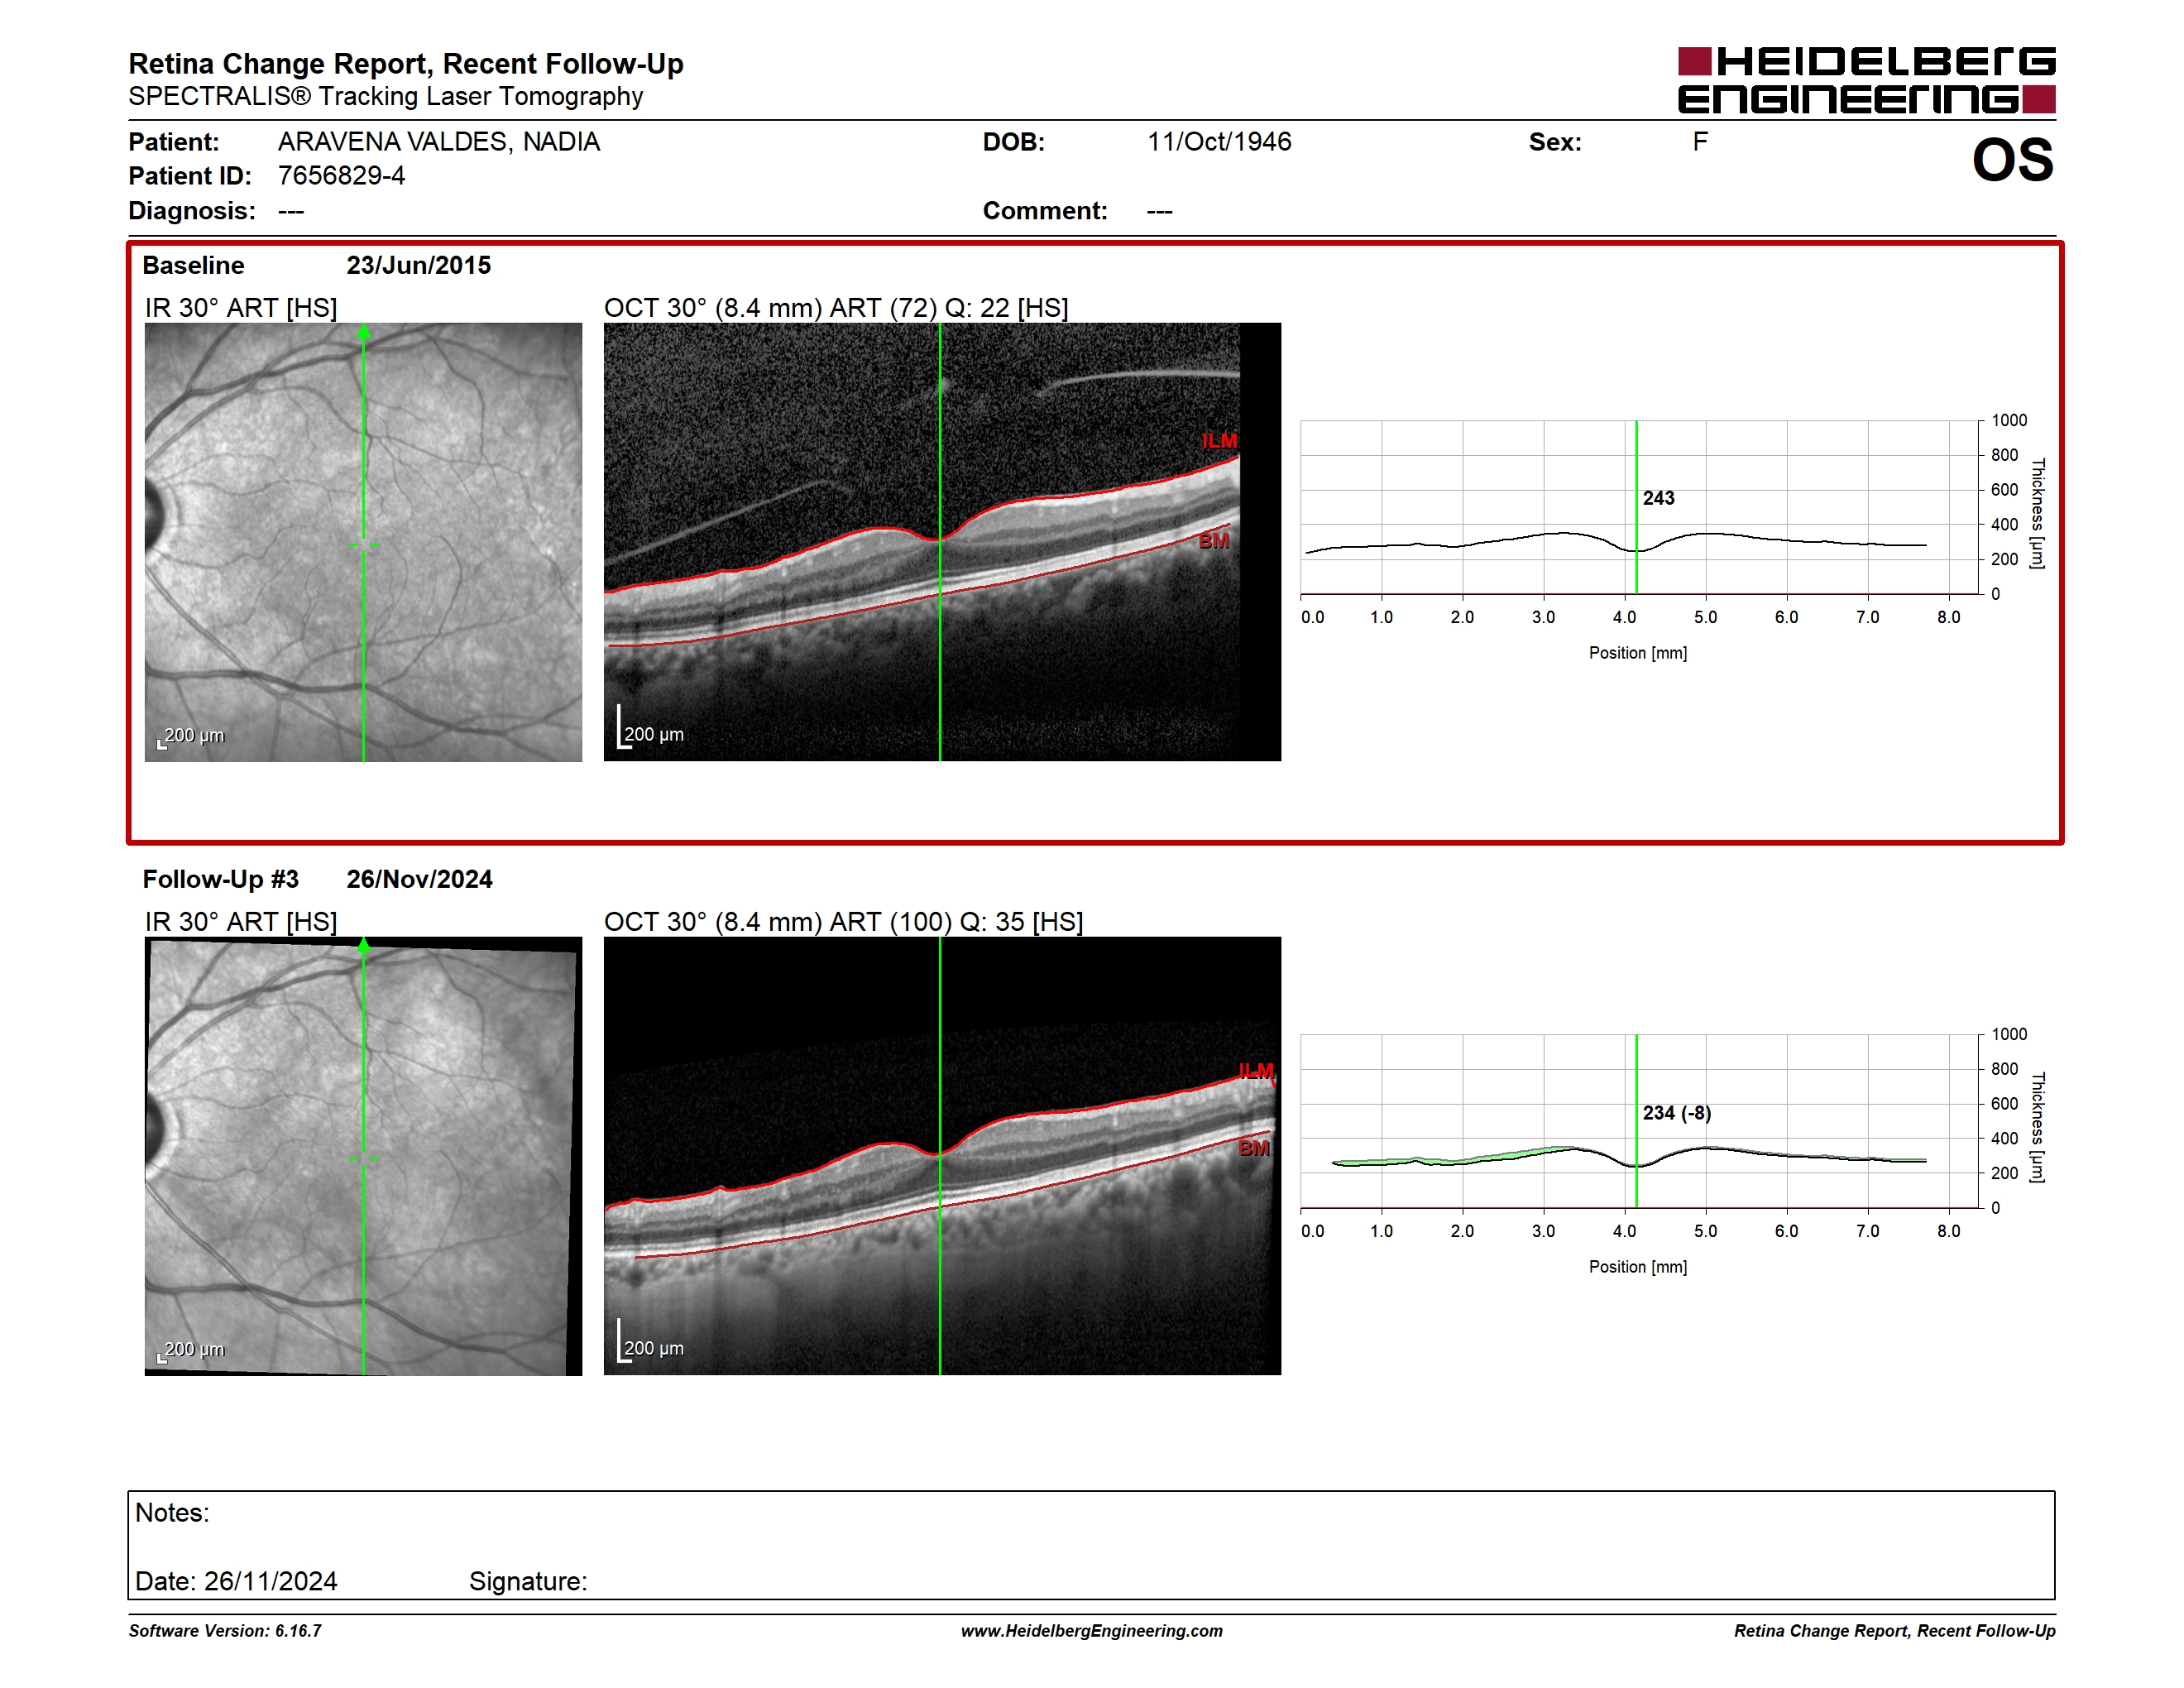The image size is (2184, 1688).
Task: Click the baseline graph Thickness [µm] axis label
Action: (x=2037, y=514)
